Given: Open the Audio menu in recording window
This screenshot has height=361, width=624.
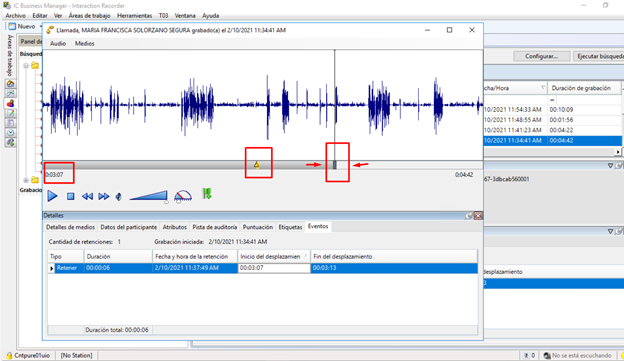Looking at the screenshot, I should (x=58, y=43).
